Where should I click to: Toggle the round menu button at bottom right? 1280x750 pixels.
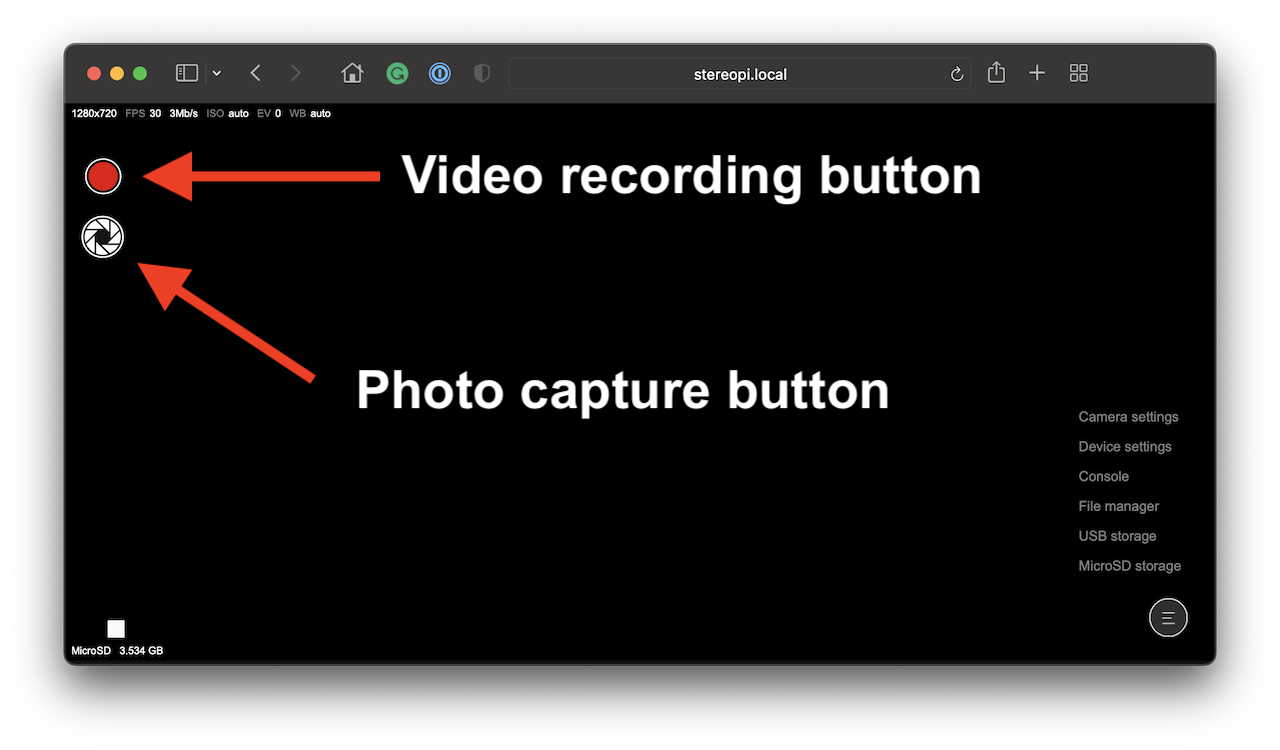1168,618
